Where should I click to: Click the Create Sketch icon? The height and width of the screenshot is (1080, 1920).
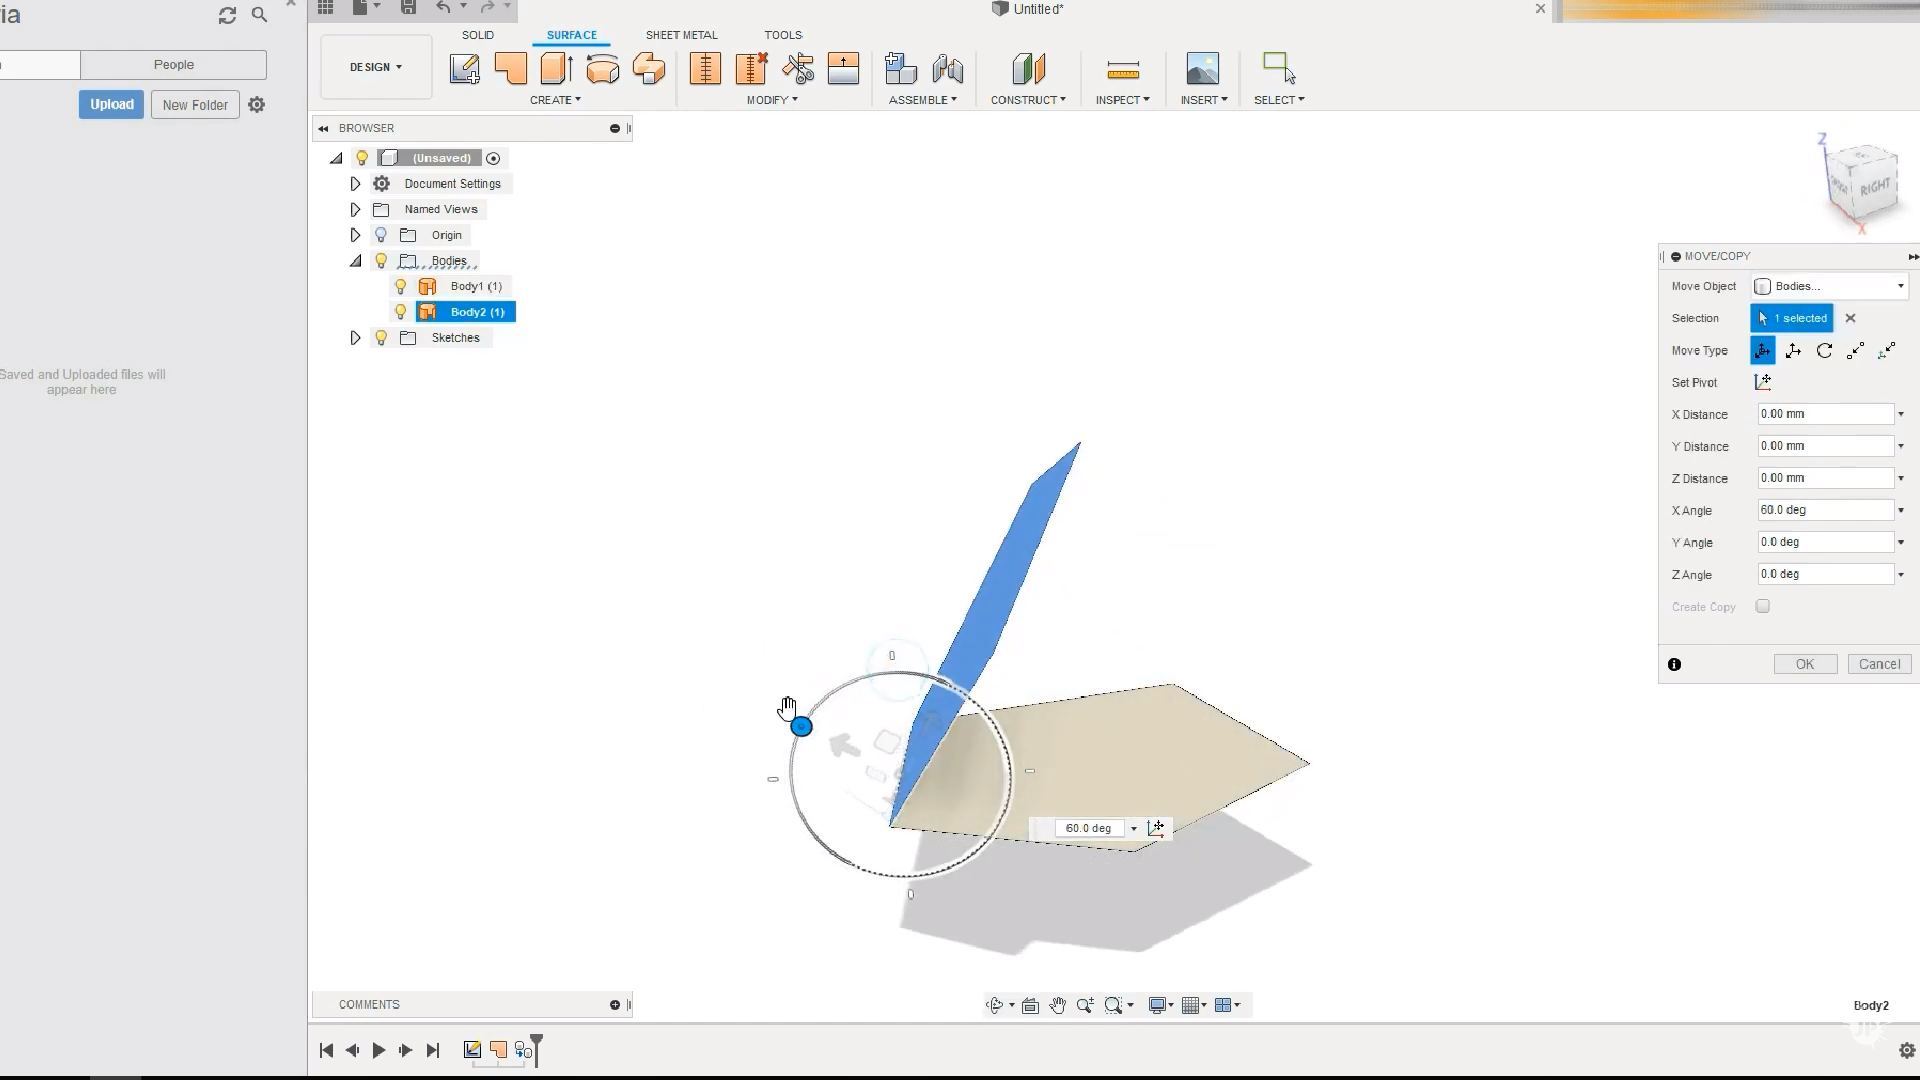click(464, 69)
